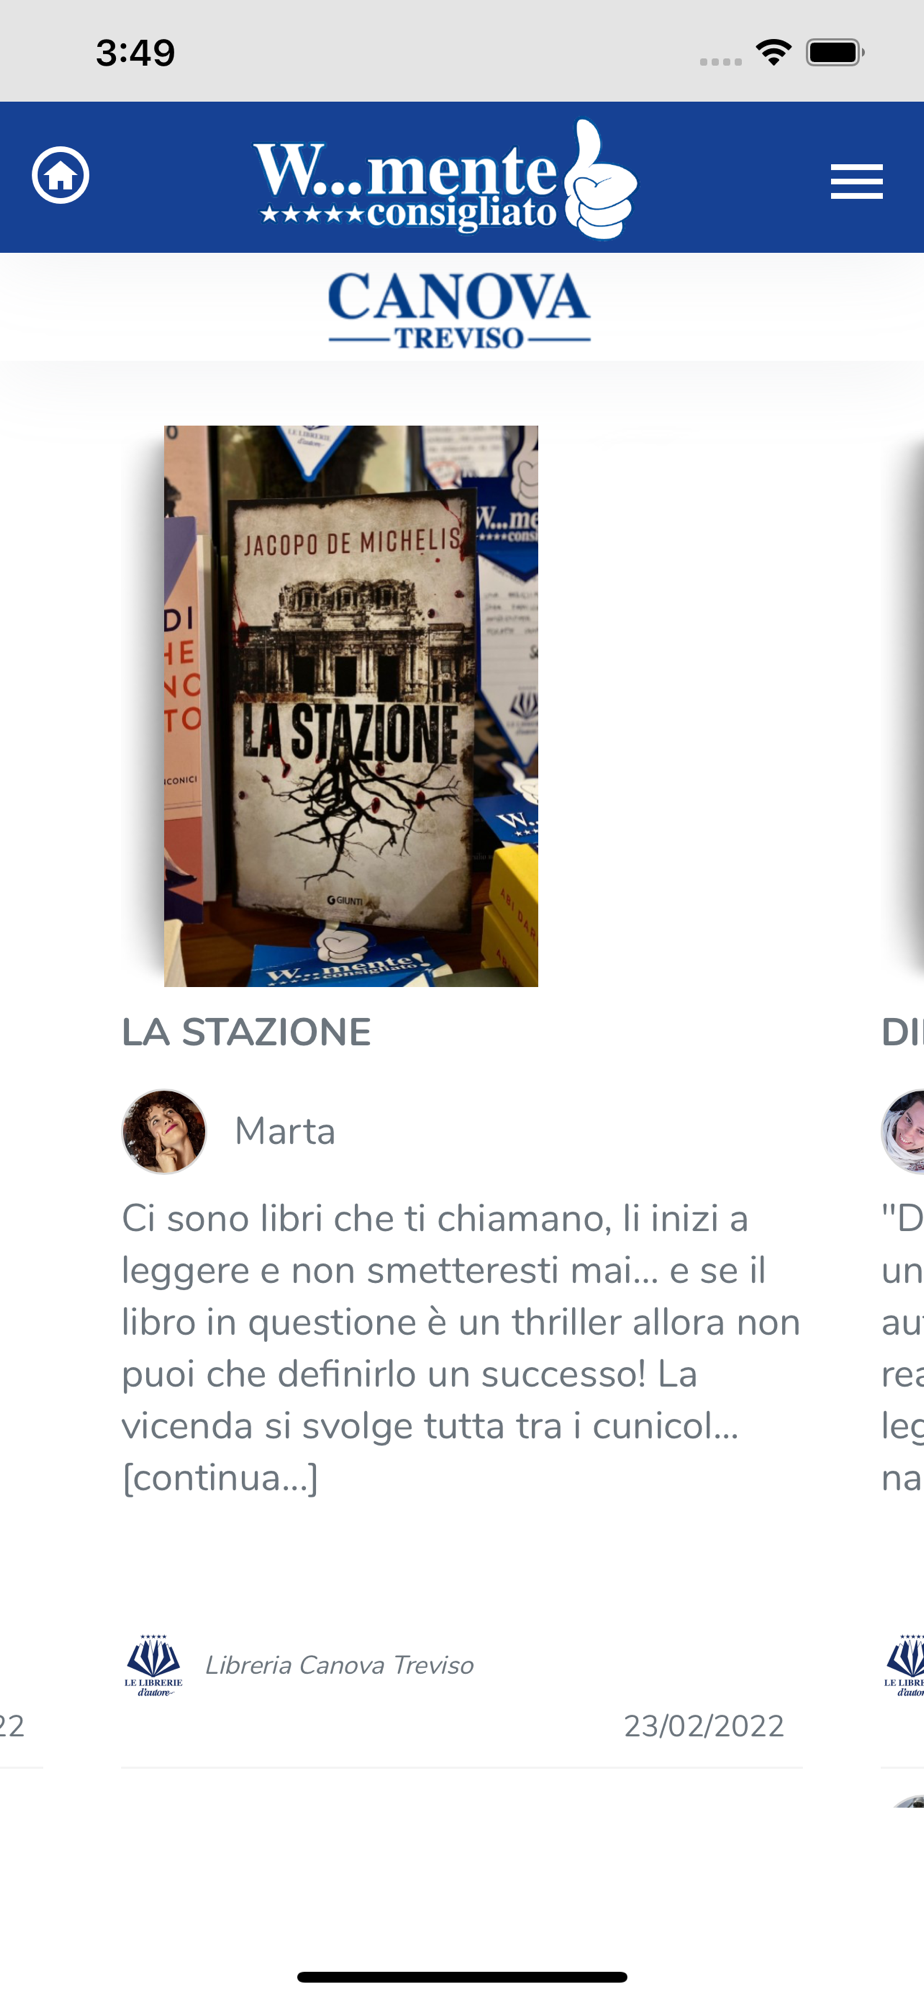Image resolution: width=924 pixels, height=2000 pixels.
Task: Tap the home icon in header
Action: tap(61, 175)
